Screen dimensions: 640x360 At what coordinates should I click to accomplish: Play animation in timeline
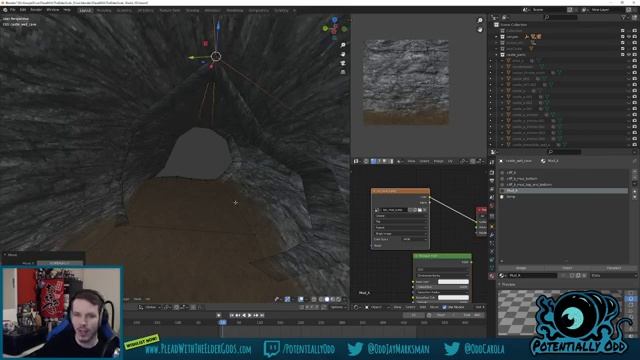click(x=250, y=315)
